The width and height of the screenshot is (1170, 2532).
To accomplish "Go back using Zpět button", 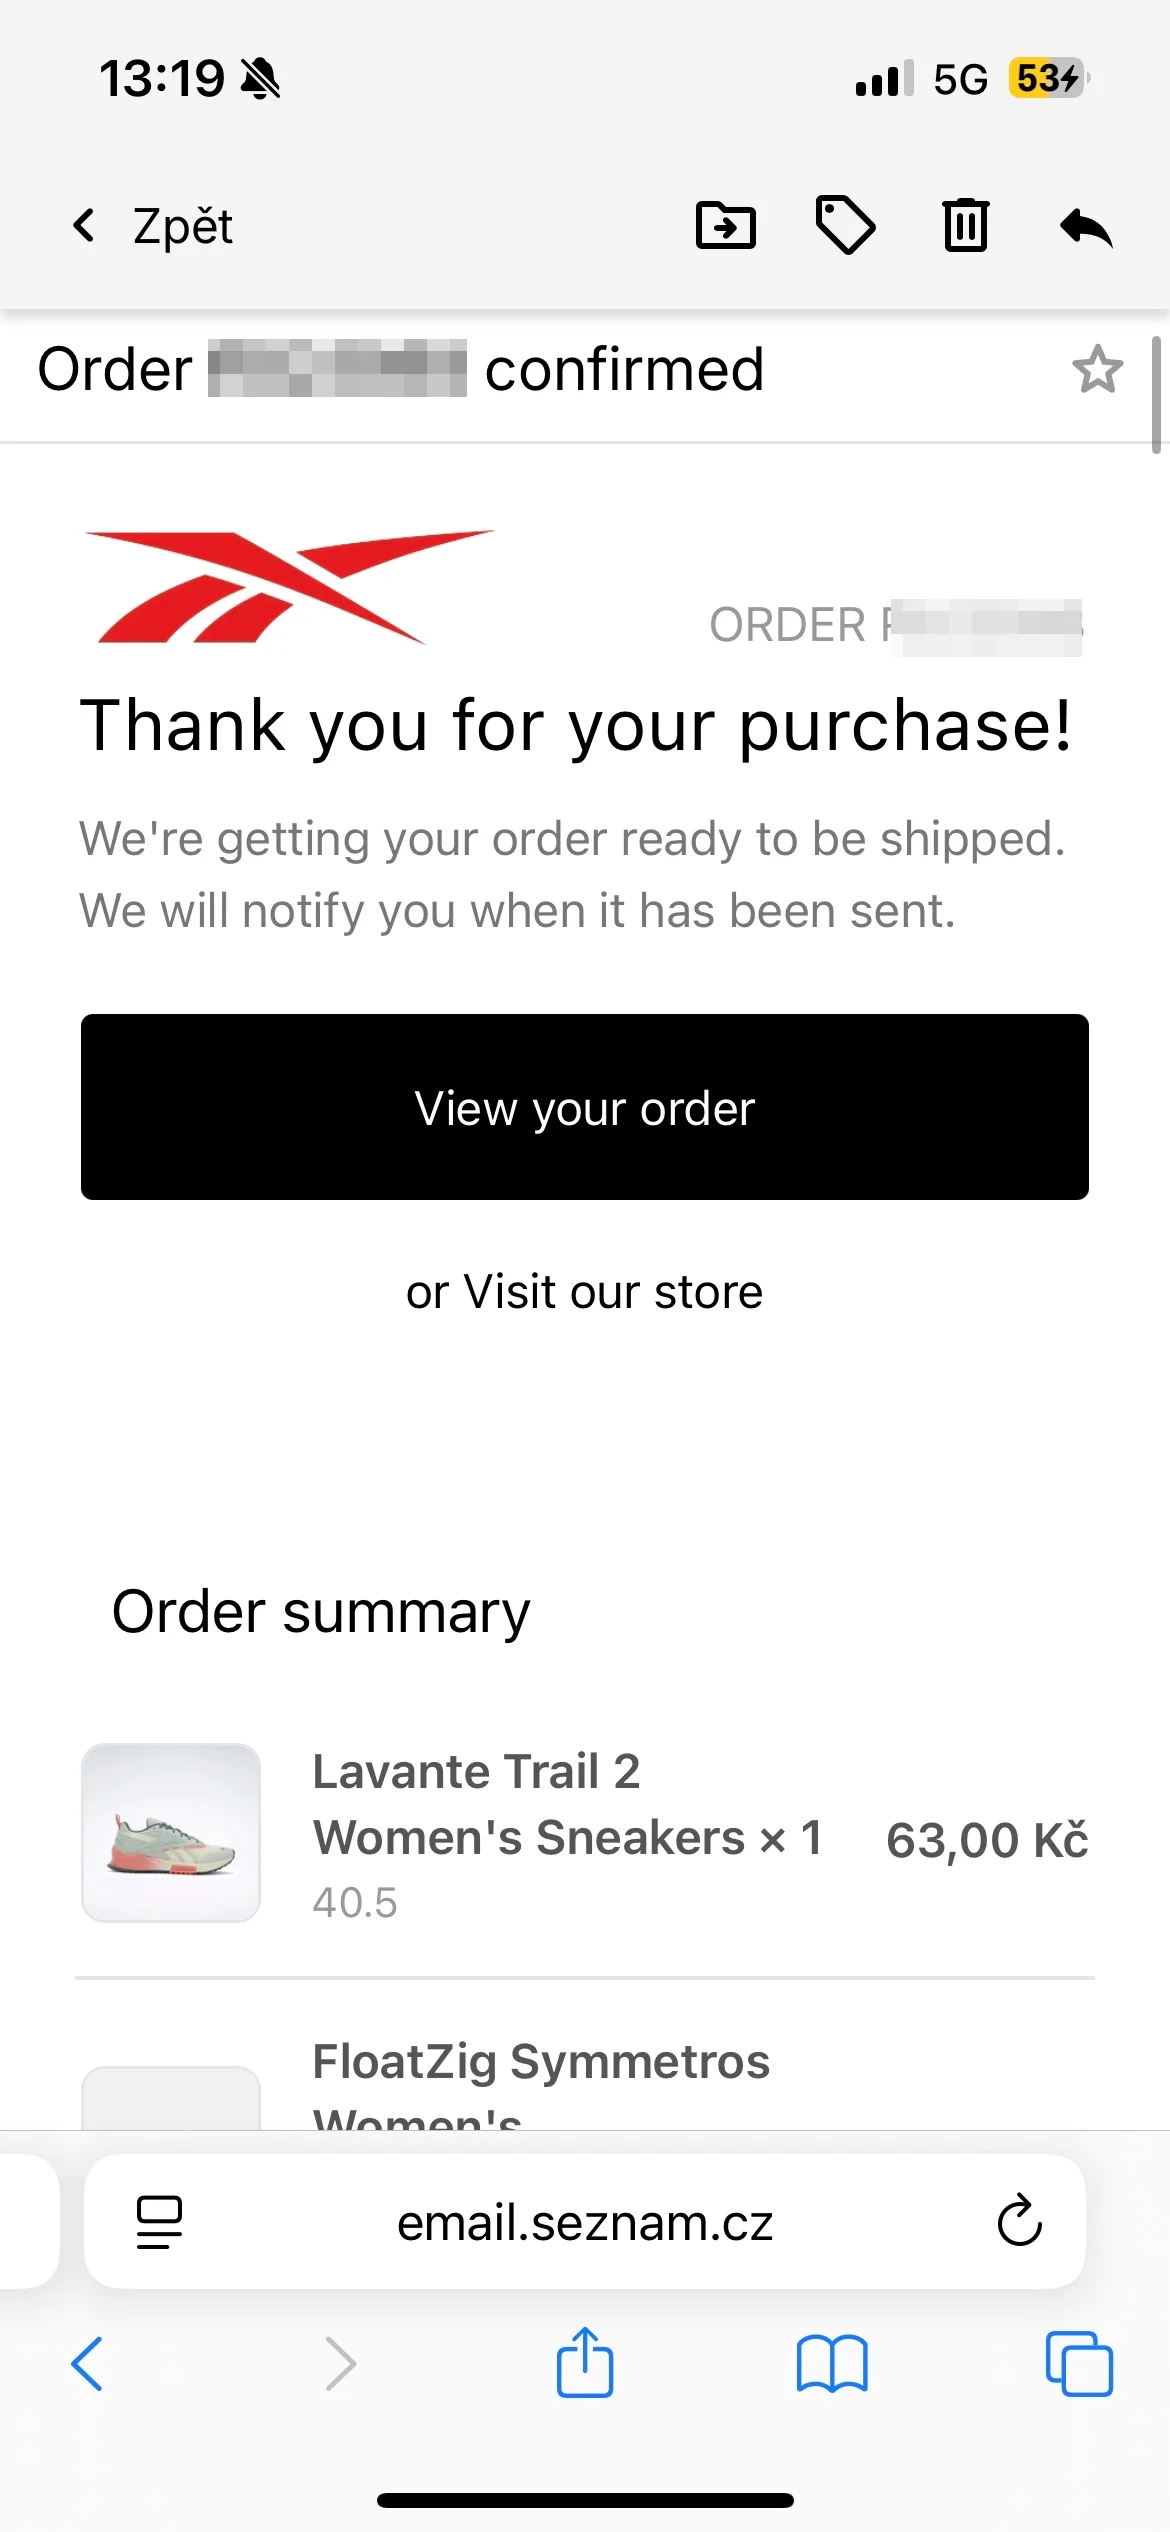I will pos(152,226).
